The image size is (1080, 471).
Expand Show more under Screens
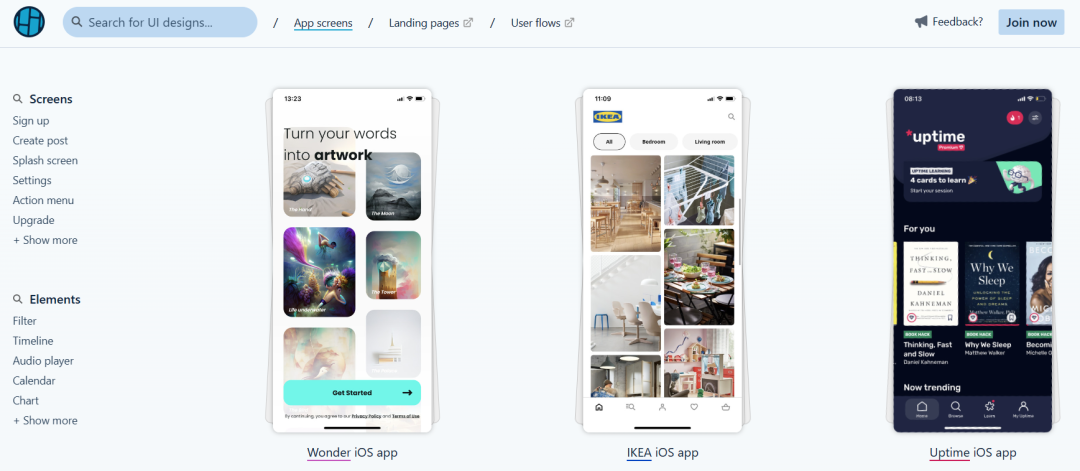click(x=45, y=240)
